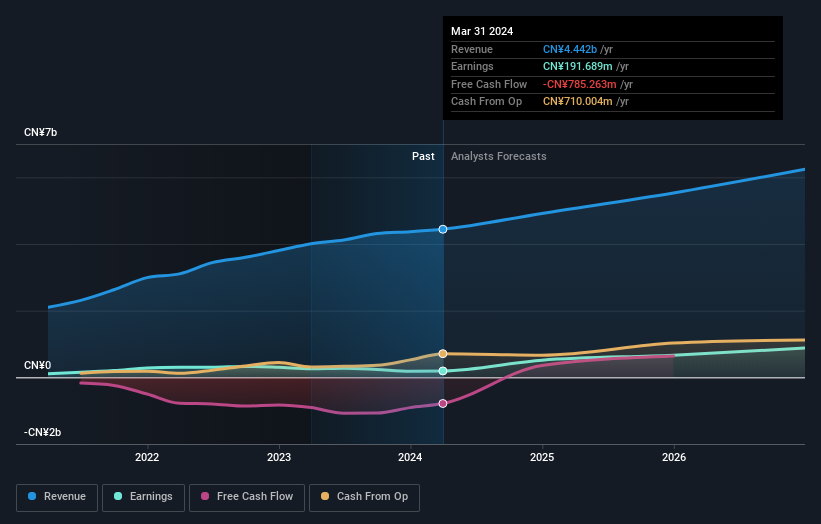
Task: Click the orange Cash From Op legend dot
Action: (325, 496)
